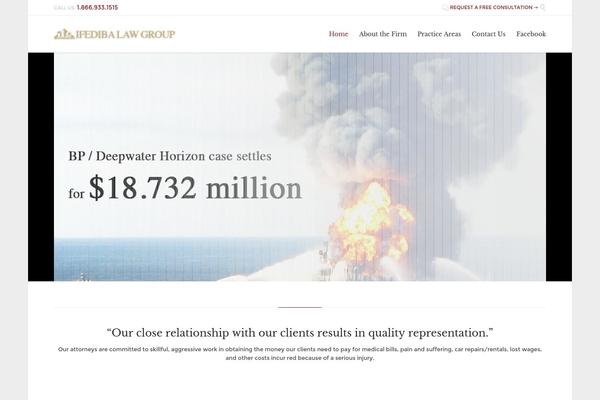
Task: Open the Facebook link in navigation
Action: (531, 34)
